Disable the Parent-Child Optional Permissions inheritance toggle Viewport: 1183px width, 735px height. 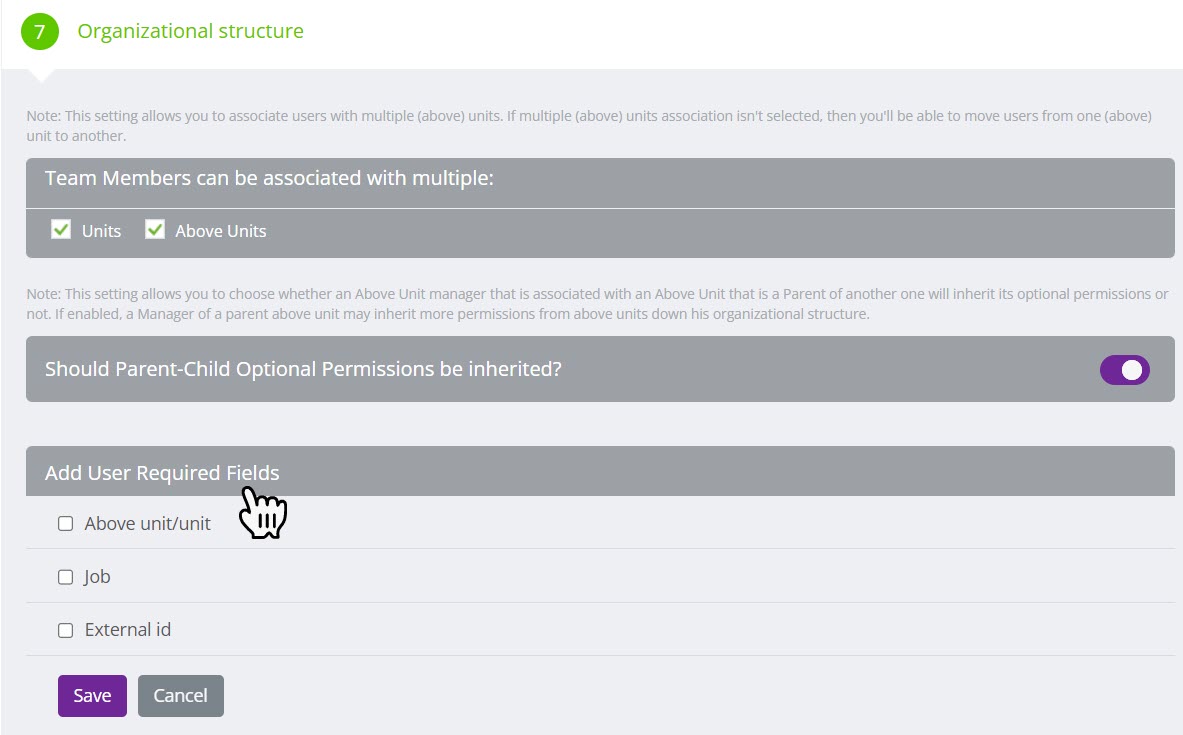(x=1124, y=369)
